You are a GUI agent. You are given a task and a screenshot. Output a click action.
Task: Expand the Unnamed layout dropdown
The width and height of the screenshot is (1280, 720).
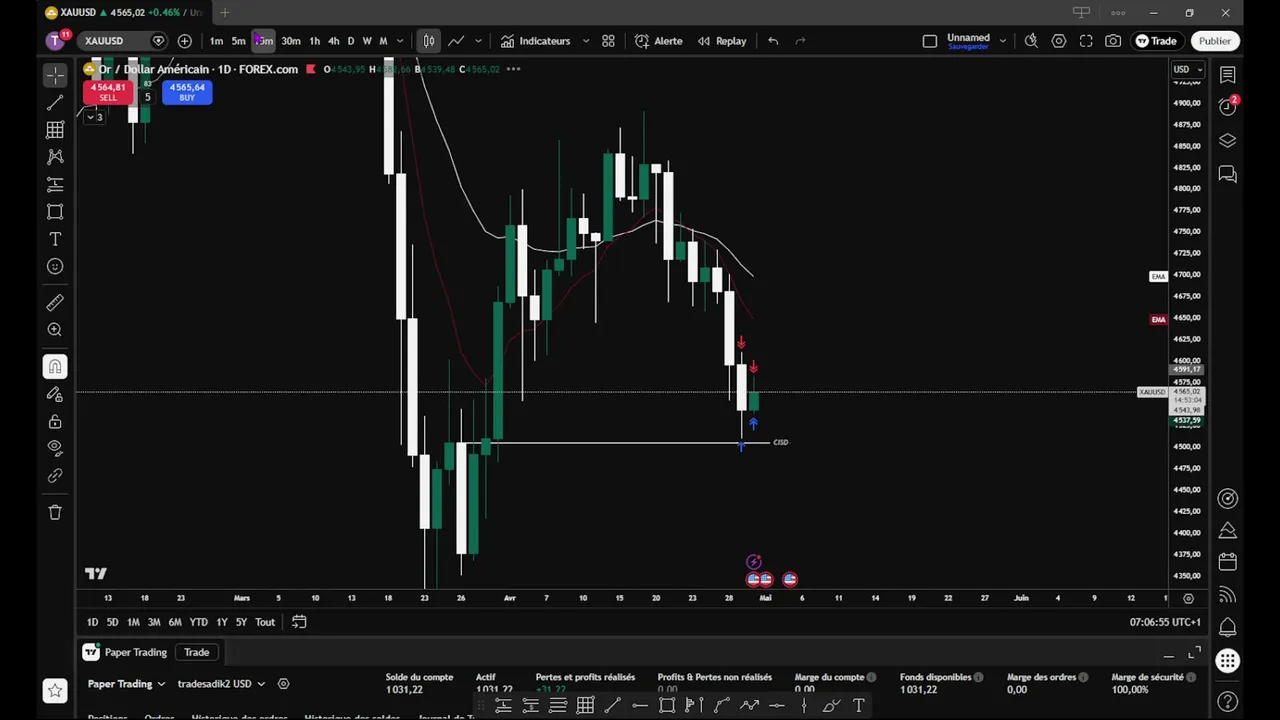[1002, 41]
